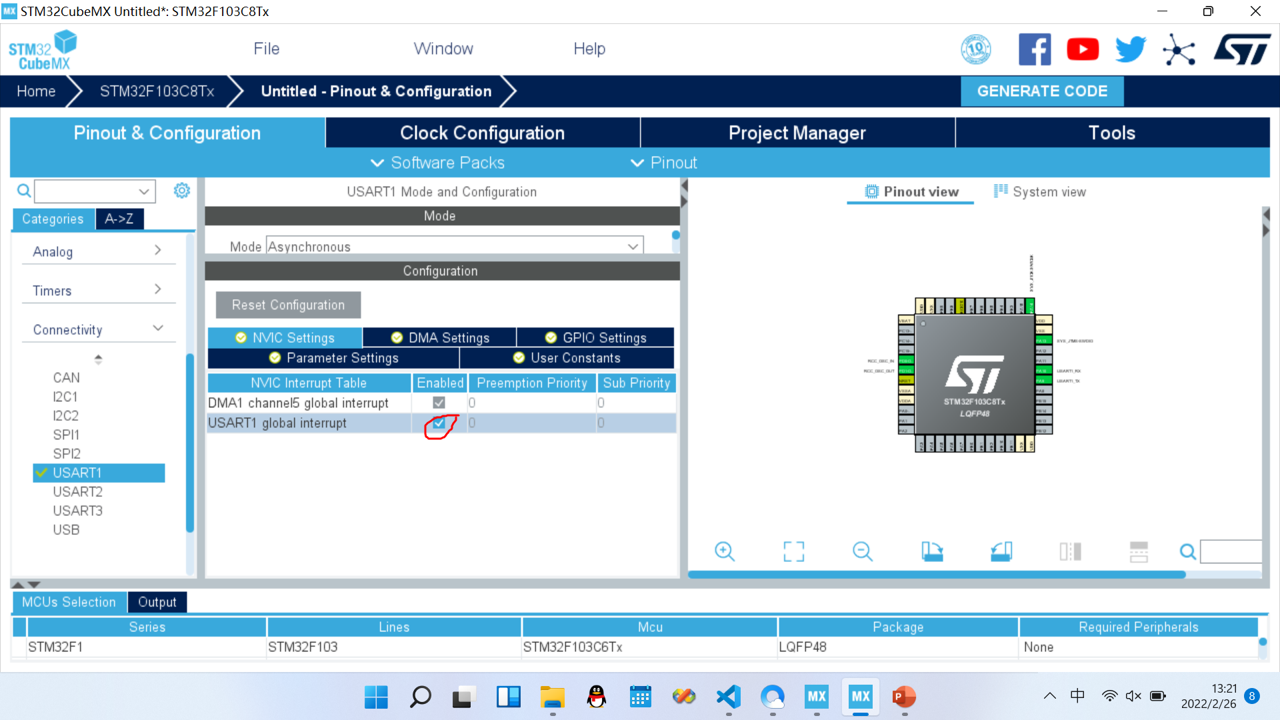Viewport: 1280px width, 720px height.
Task: Open STM32CubeMX from the taskbar
Action: pos(860,696)
